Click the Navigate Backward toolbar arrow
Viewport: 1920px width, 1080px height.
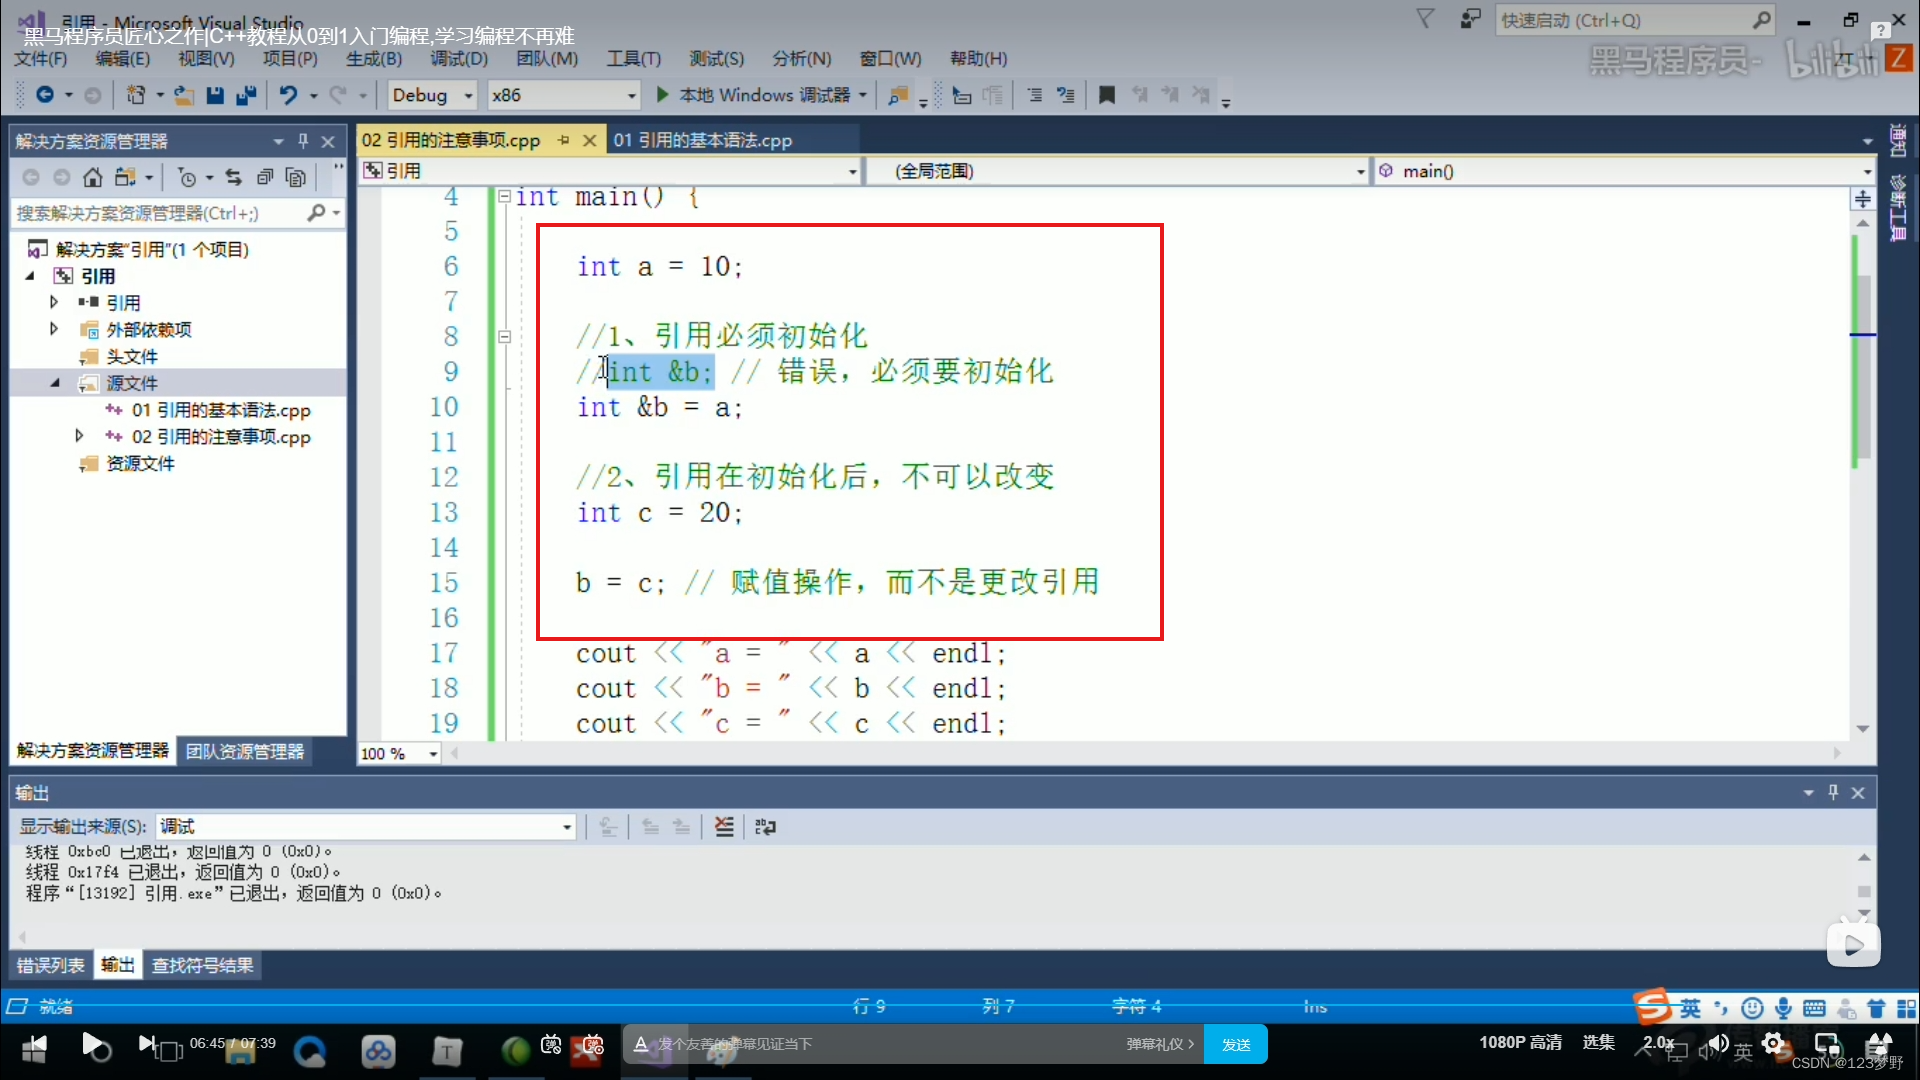click(x=45, y=95)
